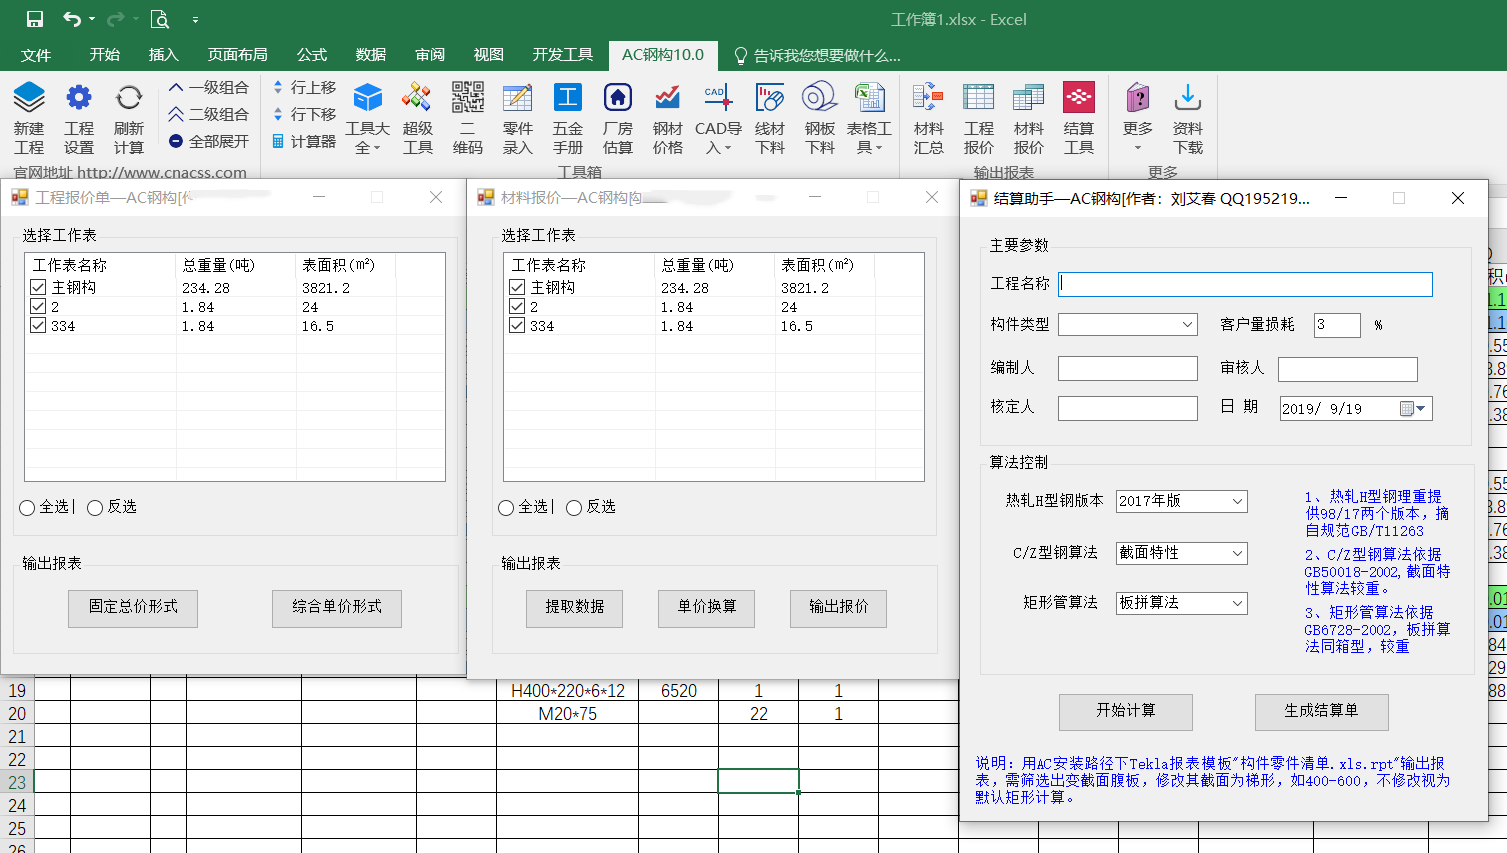The height and width of the screenshot is (853, 1507).
Task: Click 全部展开 in the ribbon
Action: (x=209, y=142)
